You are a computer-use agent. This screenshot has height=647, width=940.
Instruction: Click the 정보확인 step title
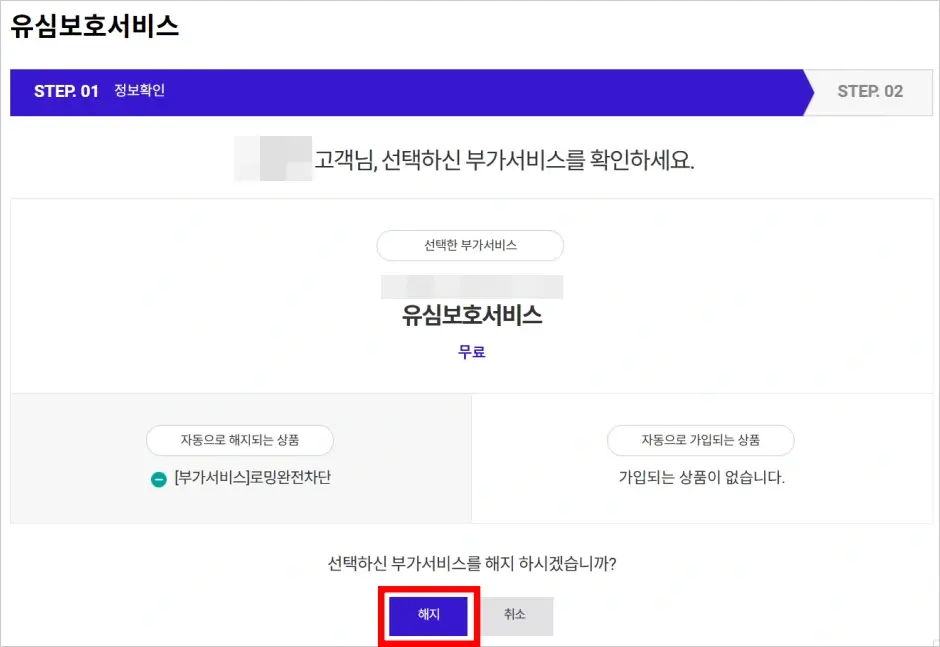(139, 91)
